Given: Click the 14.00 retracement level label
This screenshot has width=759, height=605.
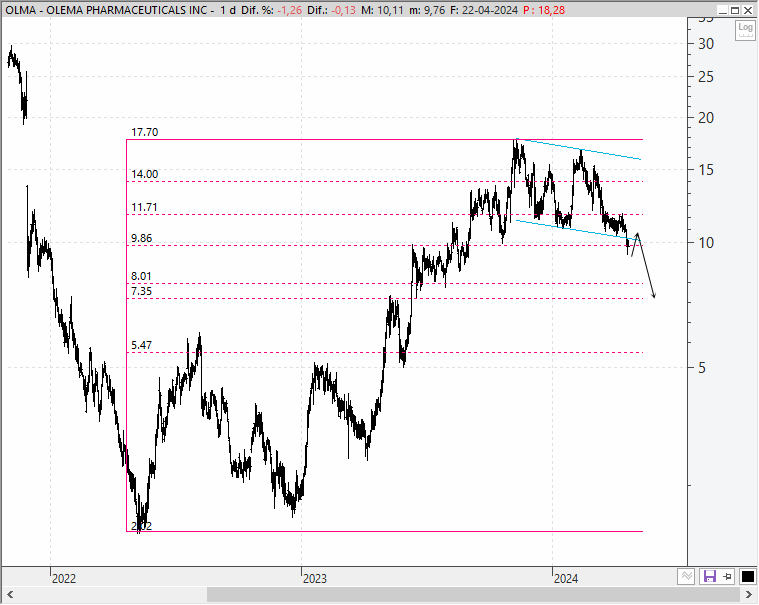Looking at the screenshot, I should tap(144, 174).
